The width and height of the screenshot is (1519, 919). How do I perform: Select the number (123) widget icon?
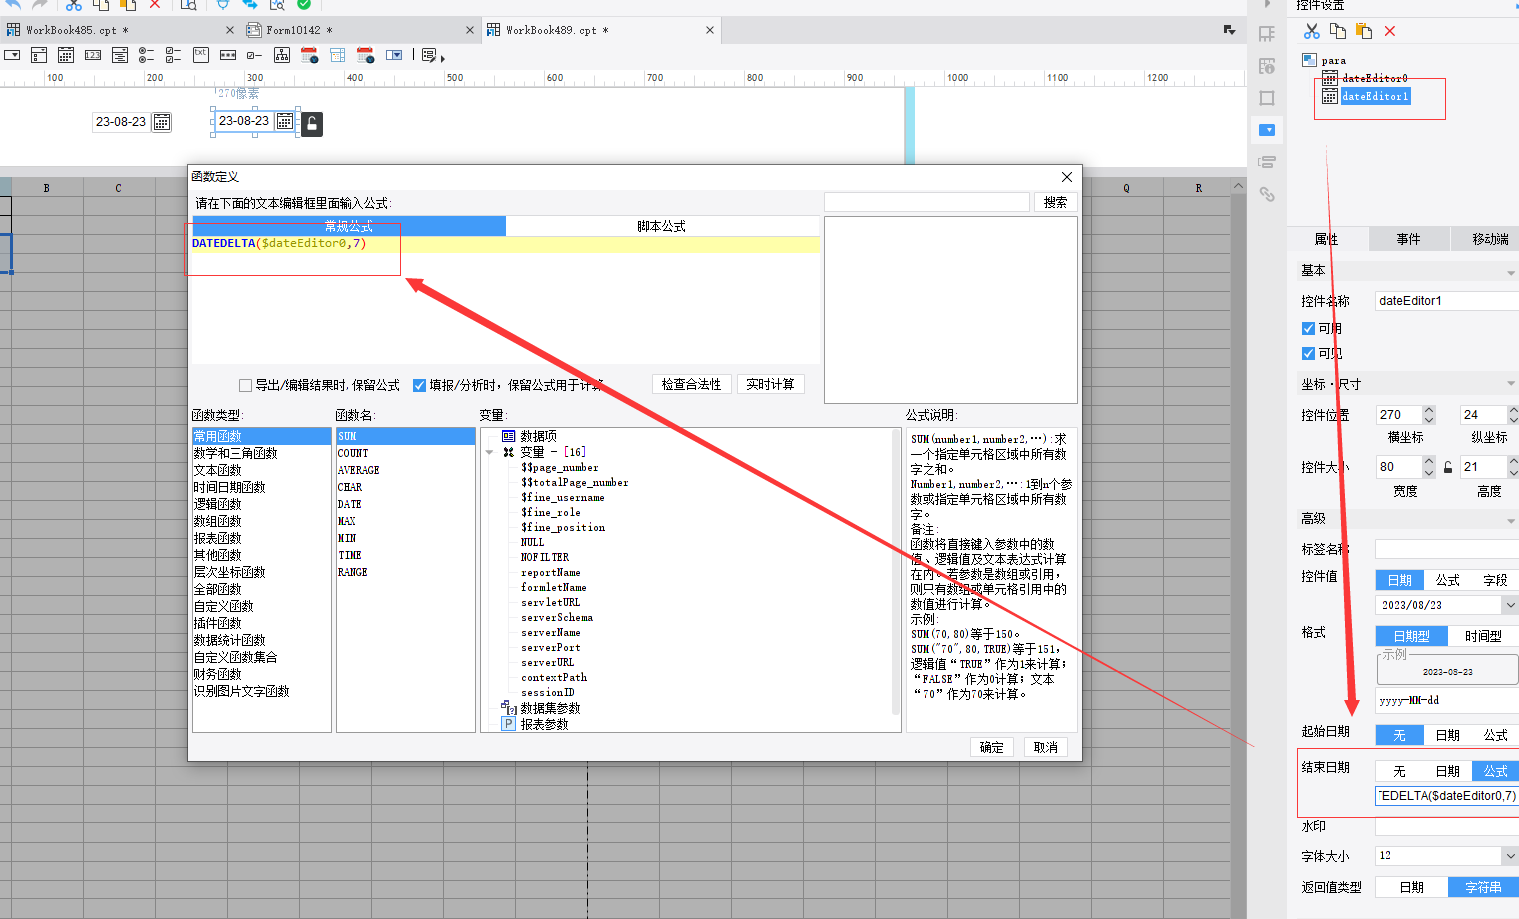(x=93, y=55)
